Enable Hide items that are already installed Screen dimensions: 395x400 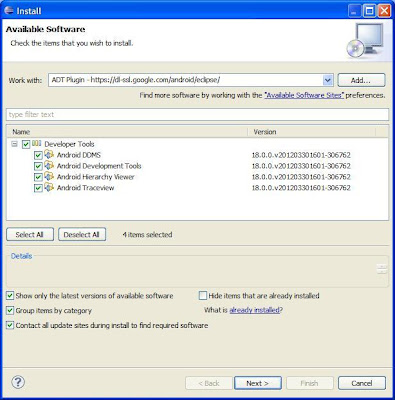click(203, 296)
